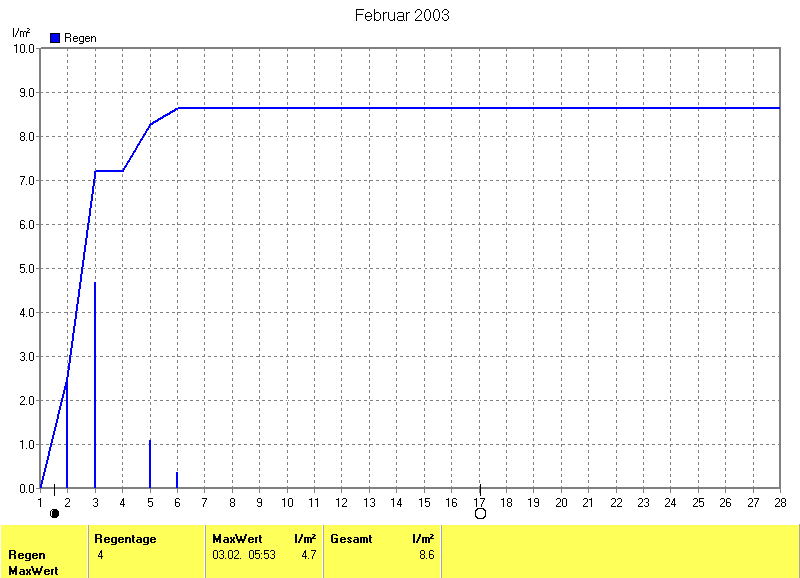Click the small rain bar at day 6
This screenshot has height=578, width=800.
(x=177, y=480)
